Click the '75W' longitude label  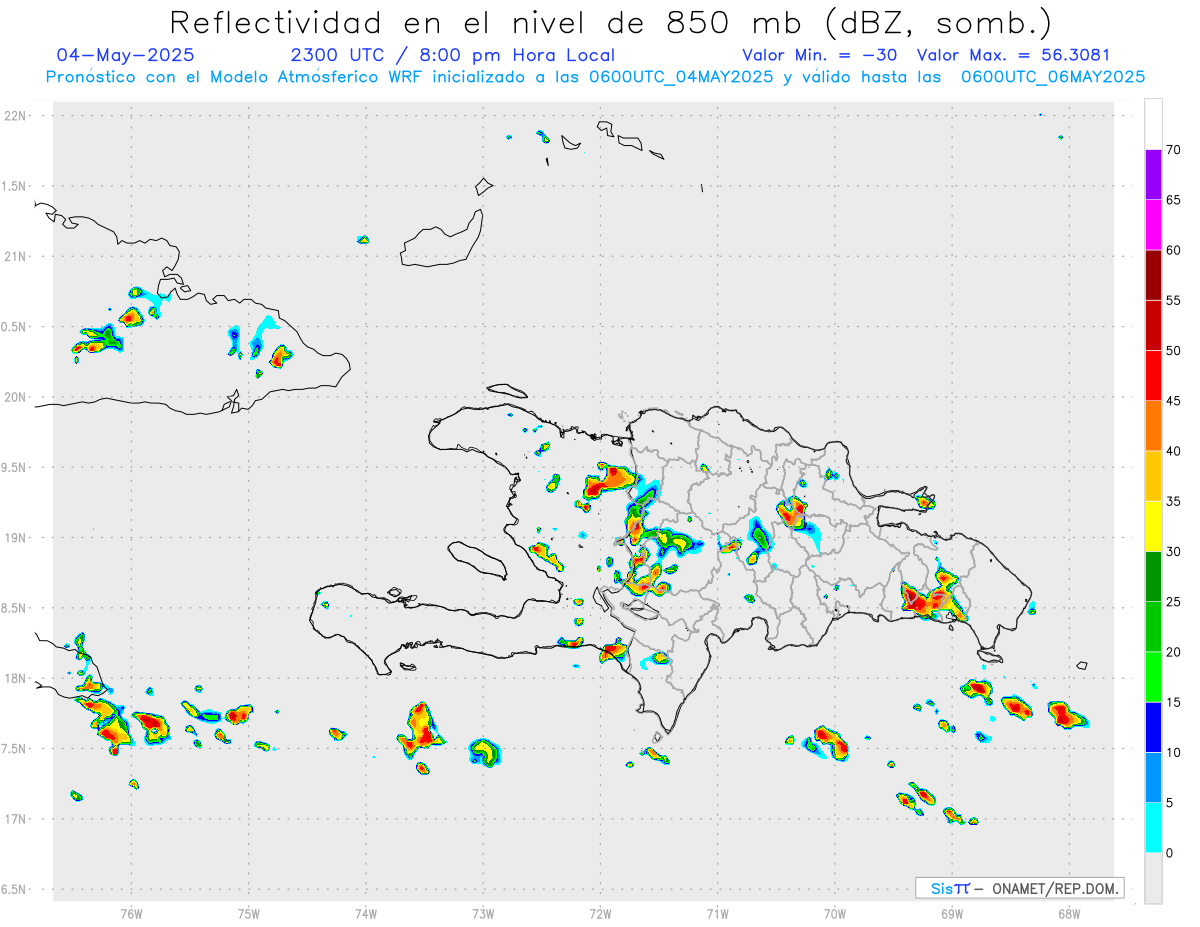tap(248, 914)
